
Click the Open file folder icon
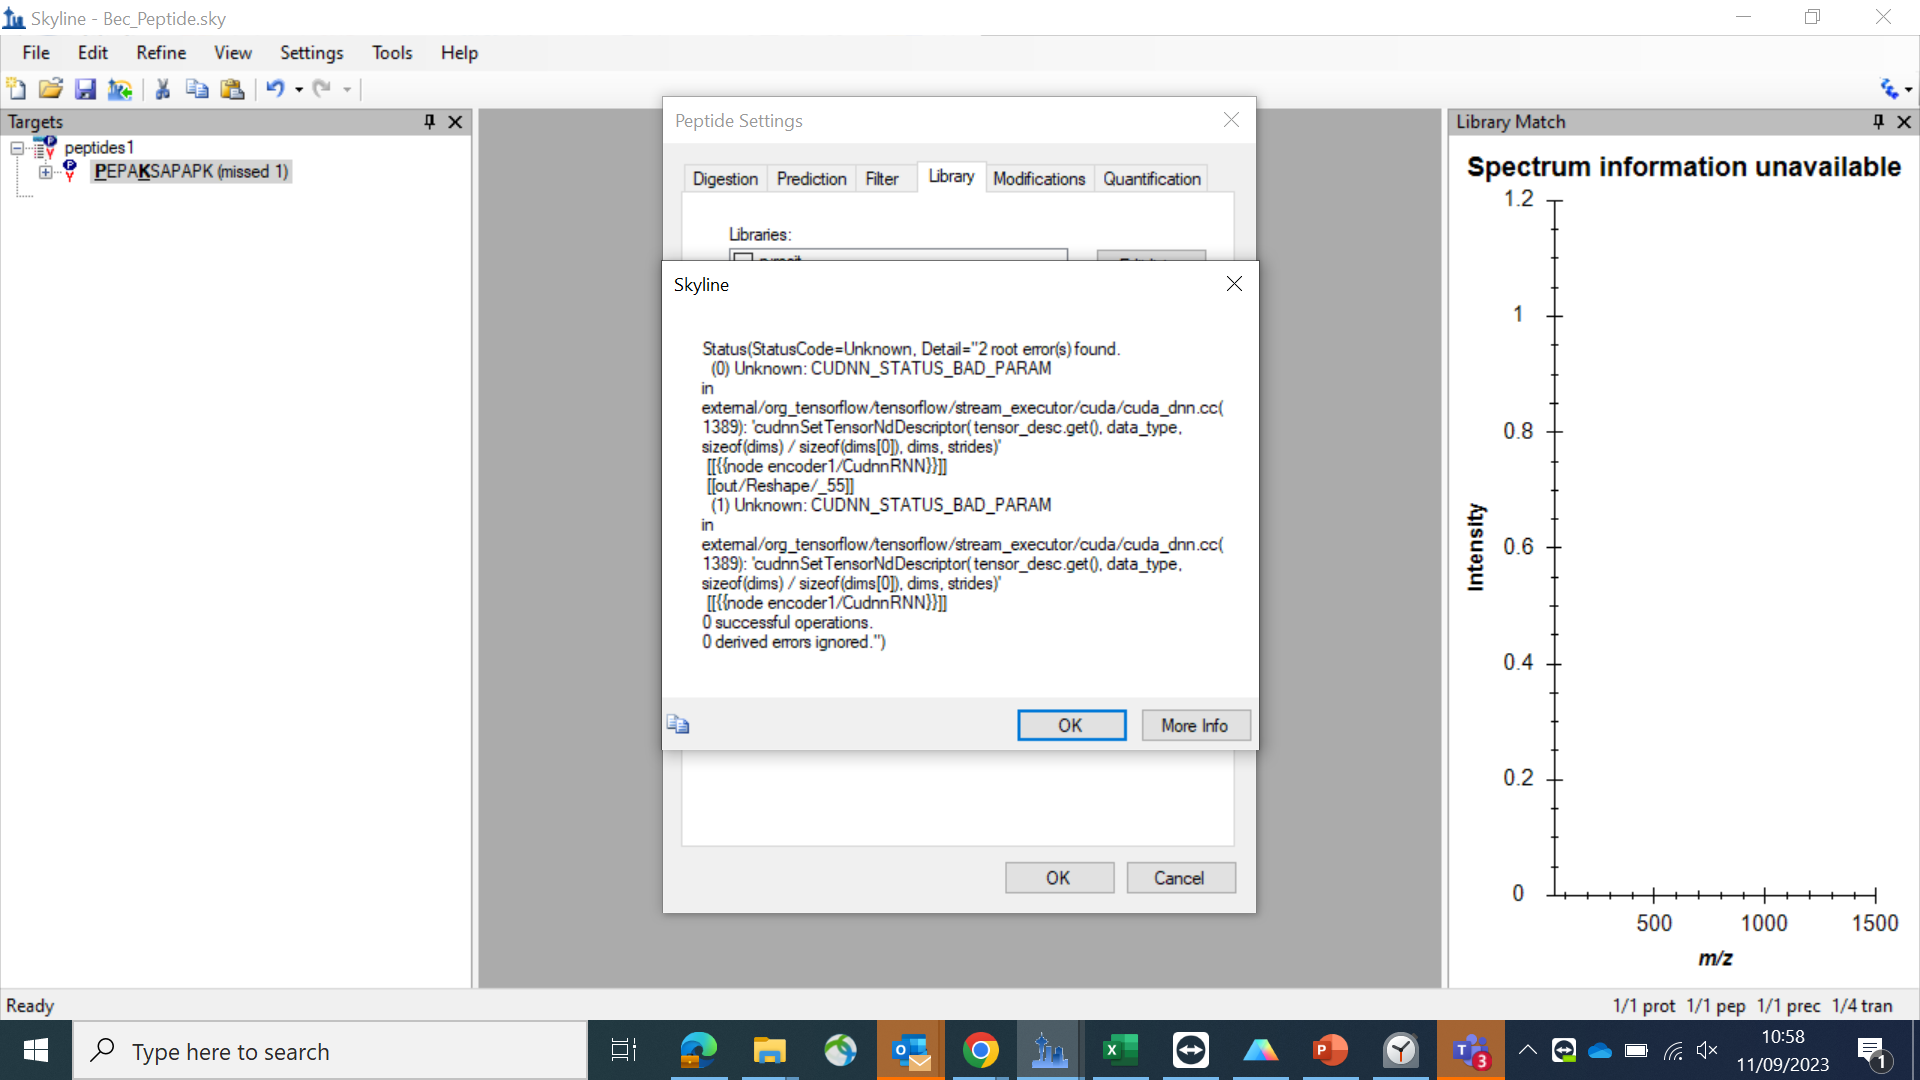click(x=51, y=89)
